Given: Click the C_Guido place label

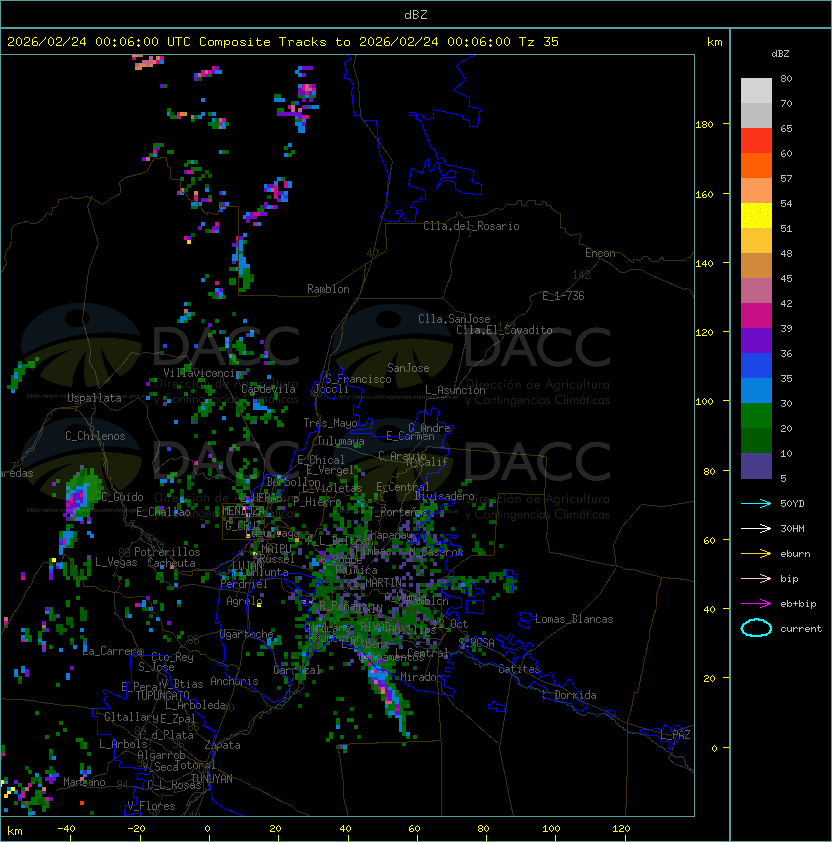Looking at the screenshot, I should click(x=122, y=497).
